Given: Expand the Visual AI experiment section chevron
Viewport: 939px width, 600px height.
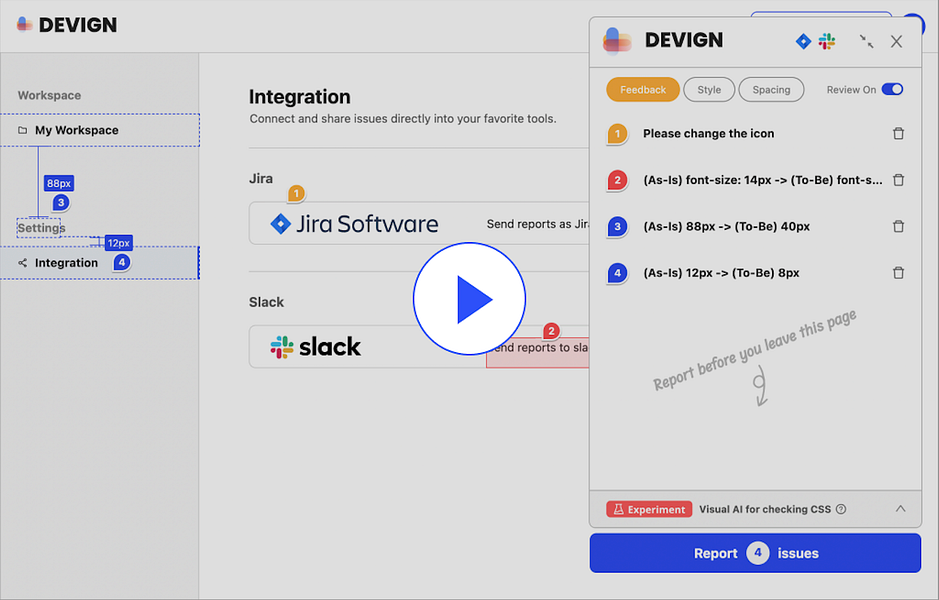Looking at the screenshot, I should coord(900,509).
